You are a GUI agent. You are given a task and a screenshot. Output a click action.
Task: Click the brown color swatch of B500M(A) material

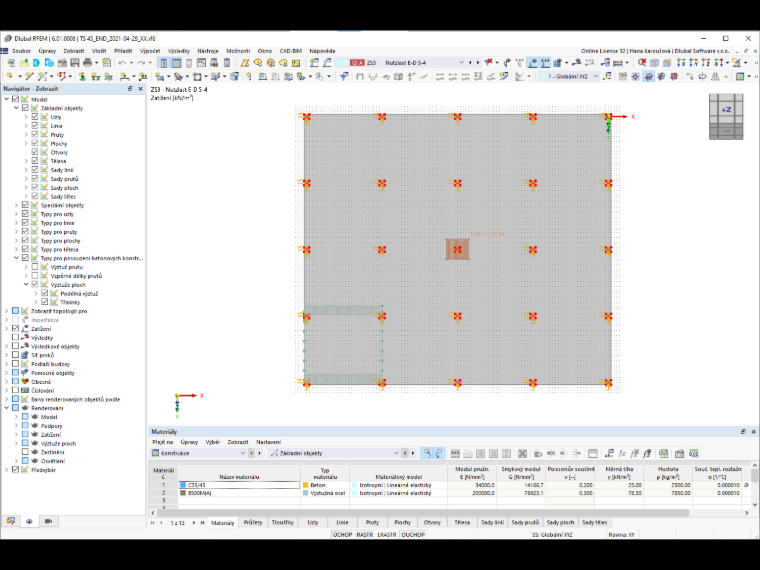(x=183, y=493)
